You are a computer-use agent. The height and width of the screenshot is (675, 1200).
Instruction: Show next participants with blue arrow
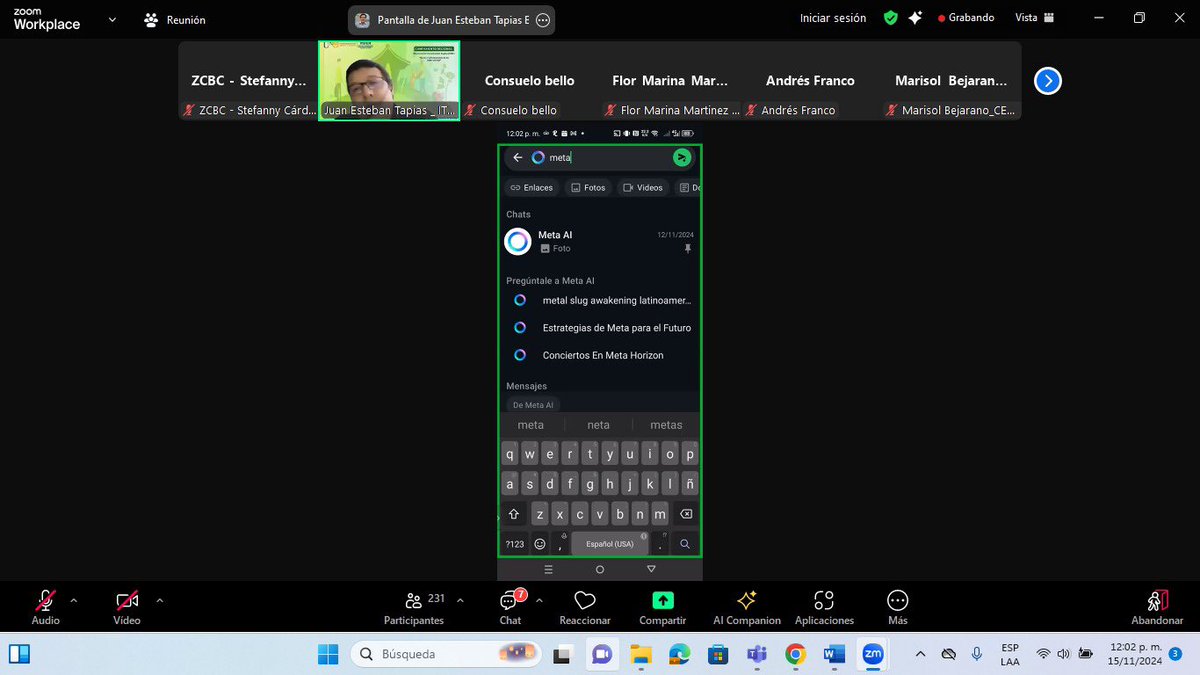1047,81
